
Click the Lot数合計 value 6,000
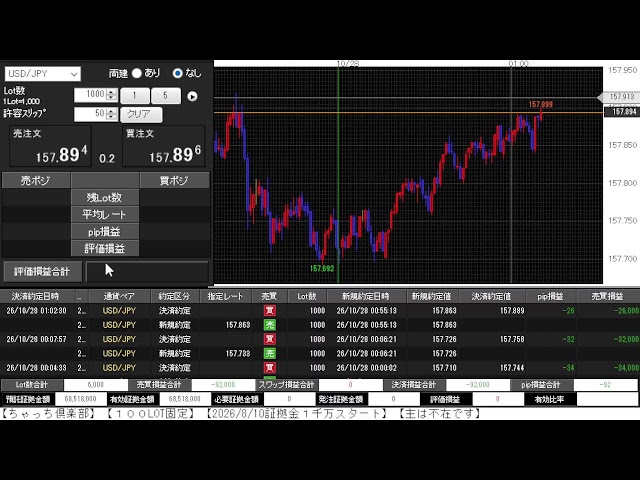(96, 385)
